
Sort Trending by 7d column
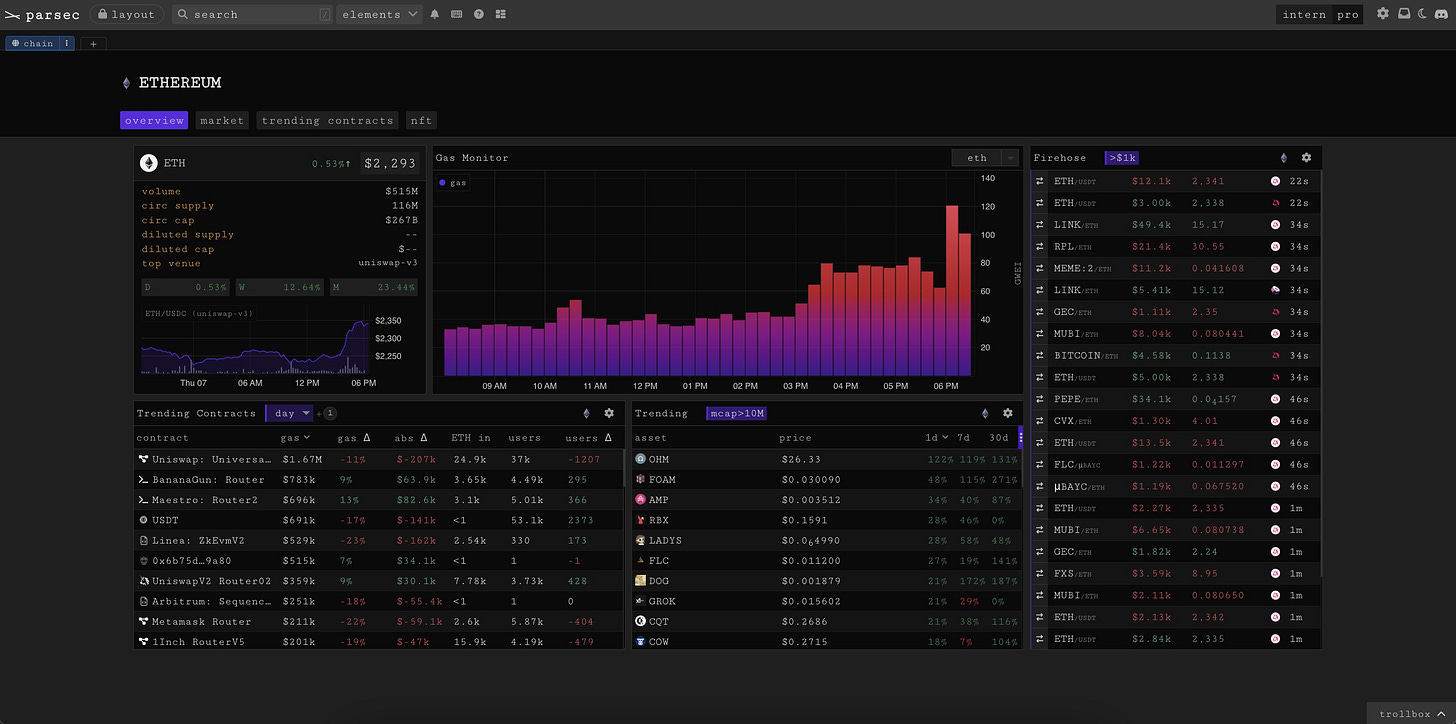pyautogui.click(x=963, y=437)
